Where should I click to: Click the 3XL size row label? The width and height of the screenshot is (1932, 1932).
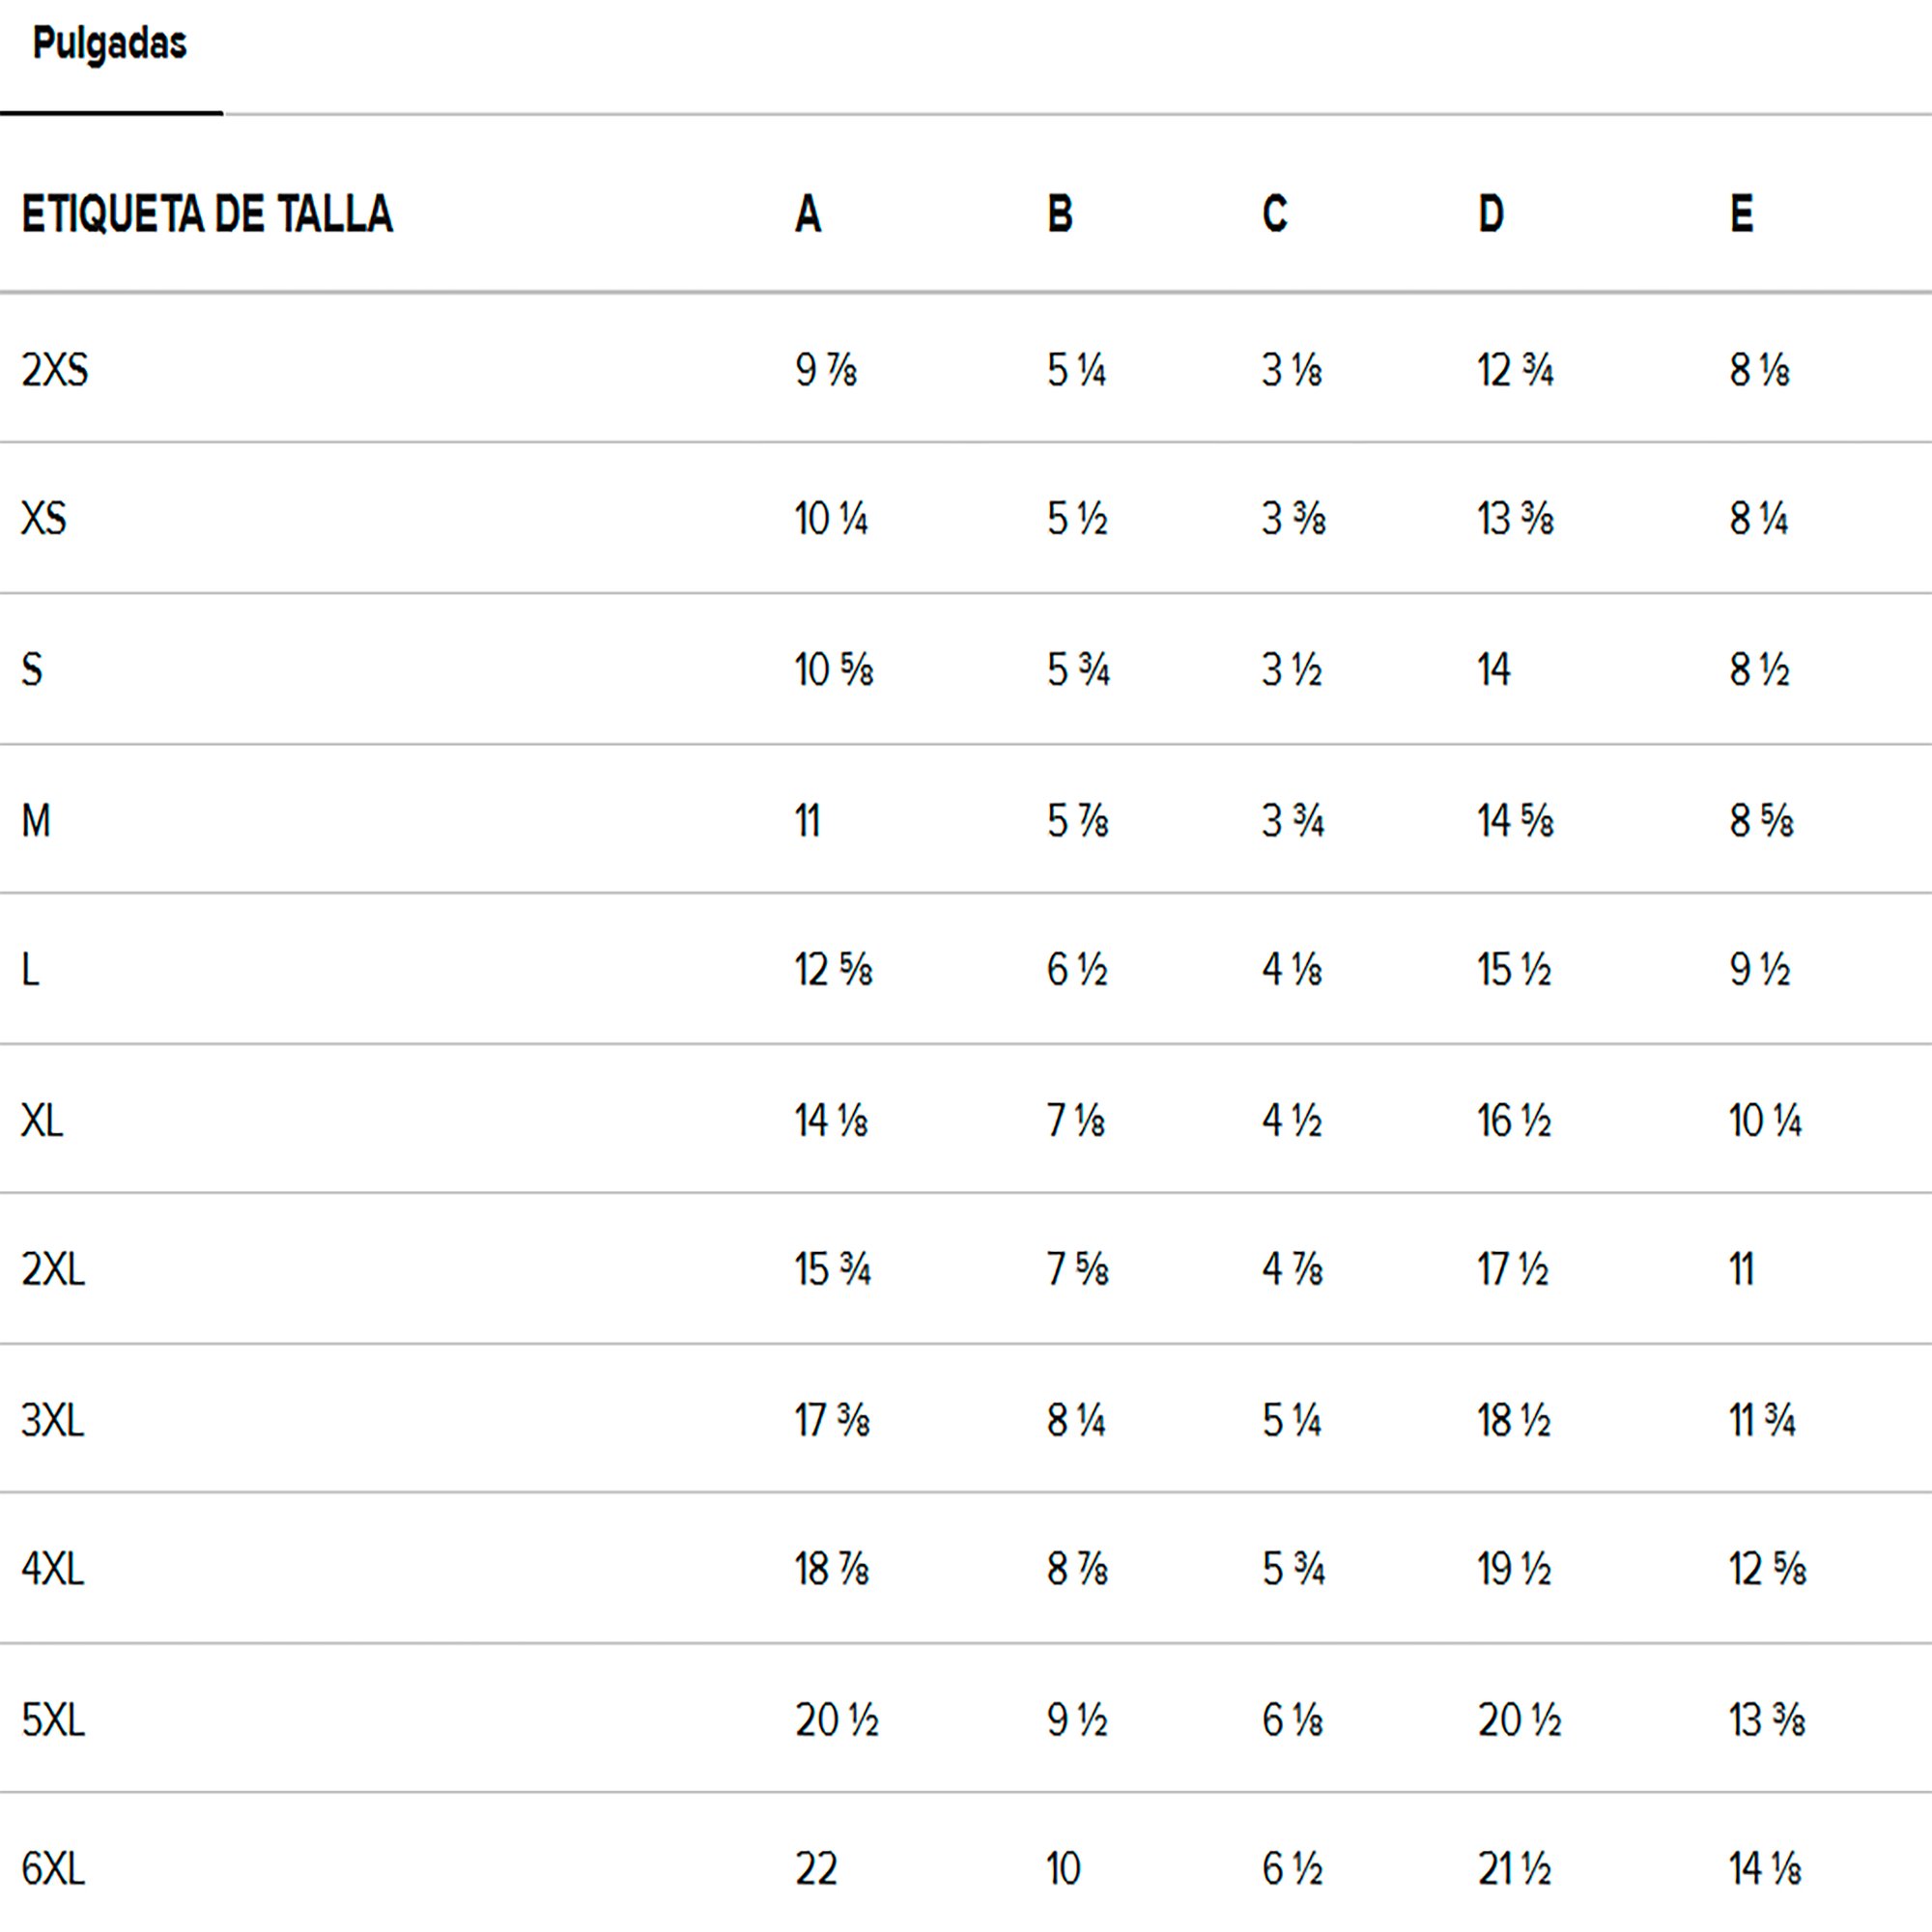(53, 1421)
